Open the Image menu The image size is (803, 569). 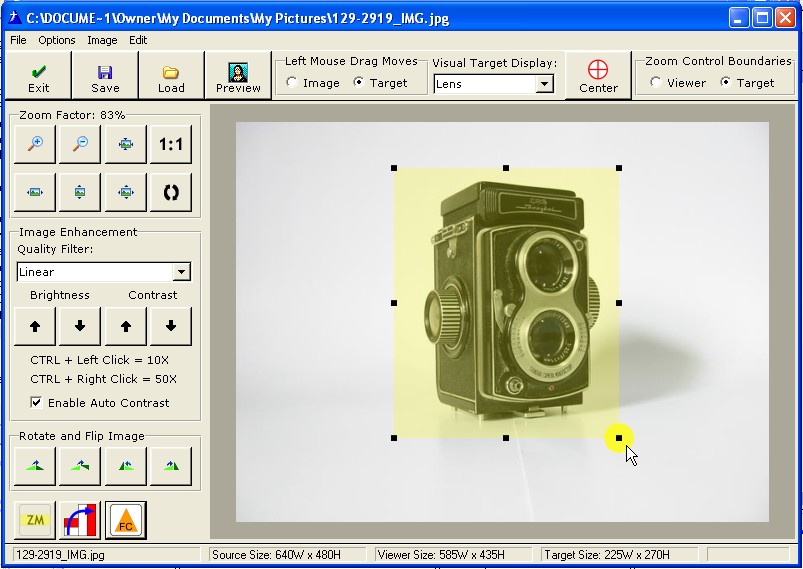tap(102, 40)
